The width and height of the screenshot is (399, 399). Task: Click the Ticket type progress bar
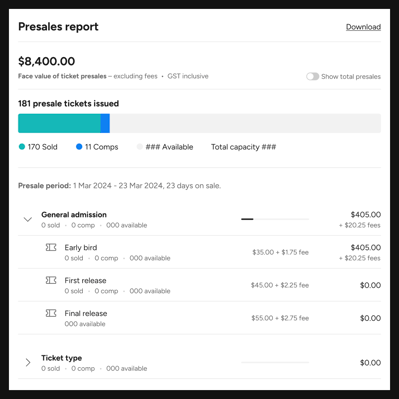point(275,362)
